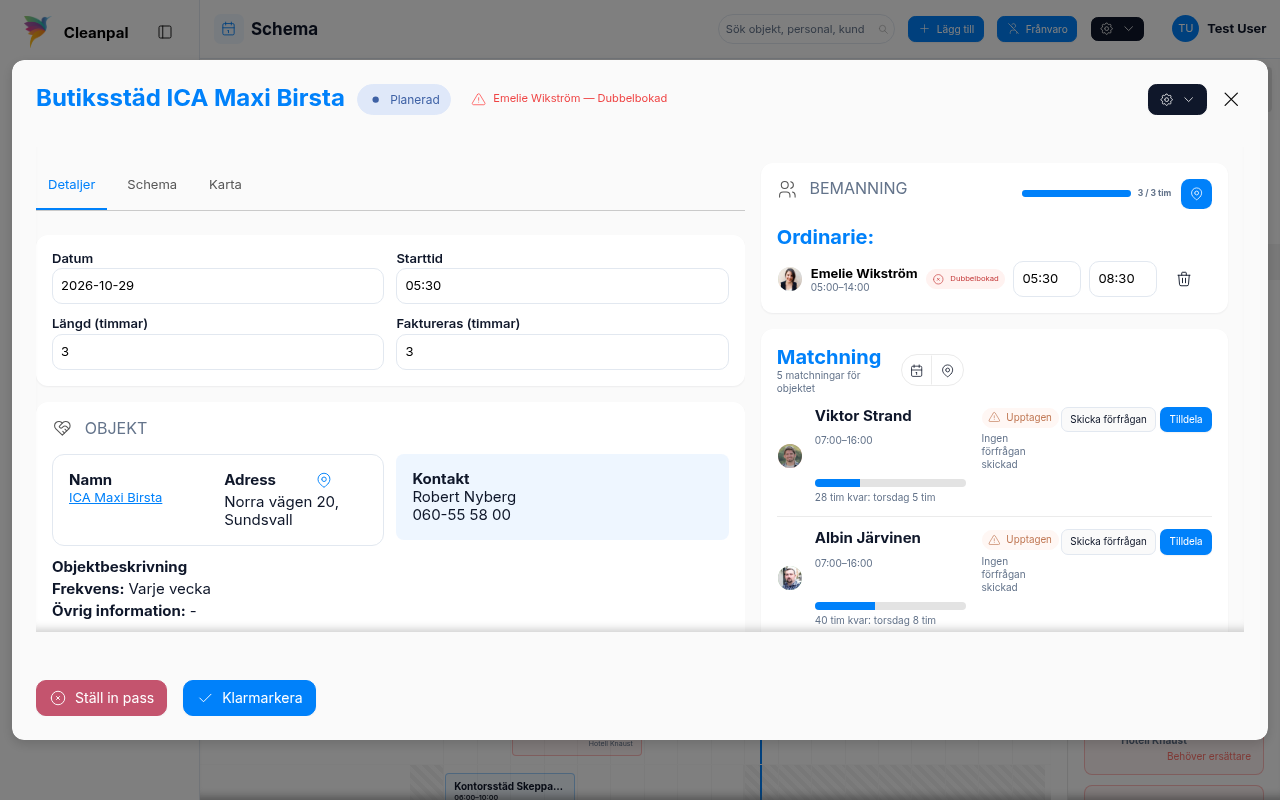Click the sidebar collapse icon next to Cleanpal
Screen dimensions: 1280x800
[x=165, y=32]
